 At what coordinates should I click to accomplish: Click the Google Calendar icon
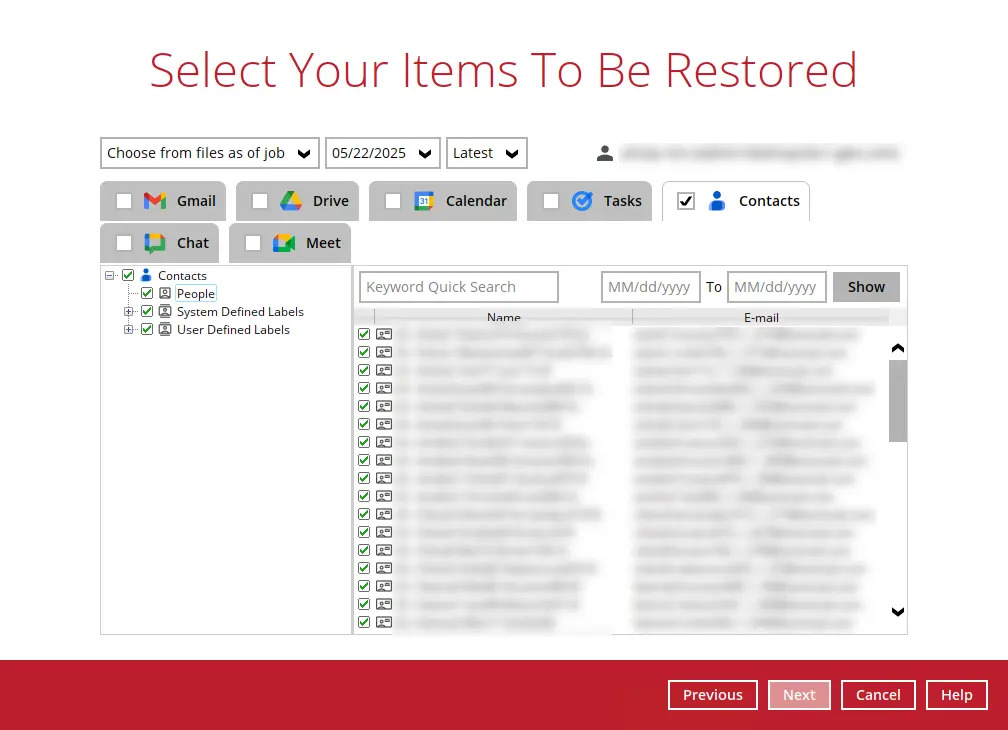(424, 201)
